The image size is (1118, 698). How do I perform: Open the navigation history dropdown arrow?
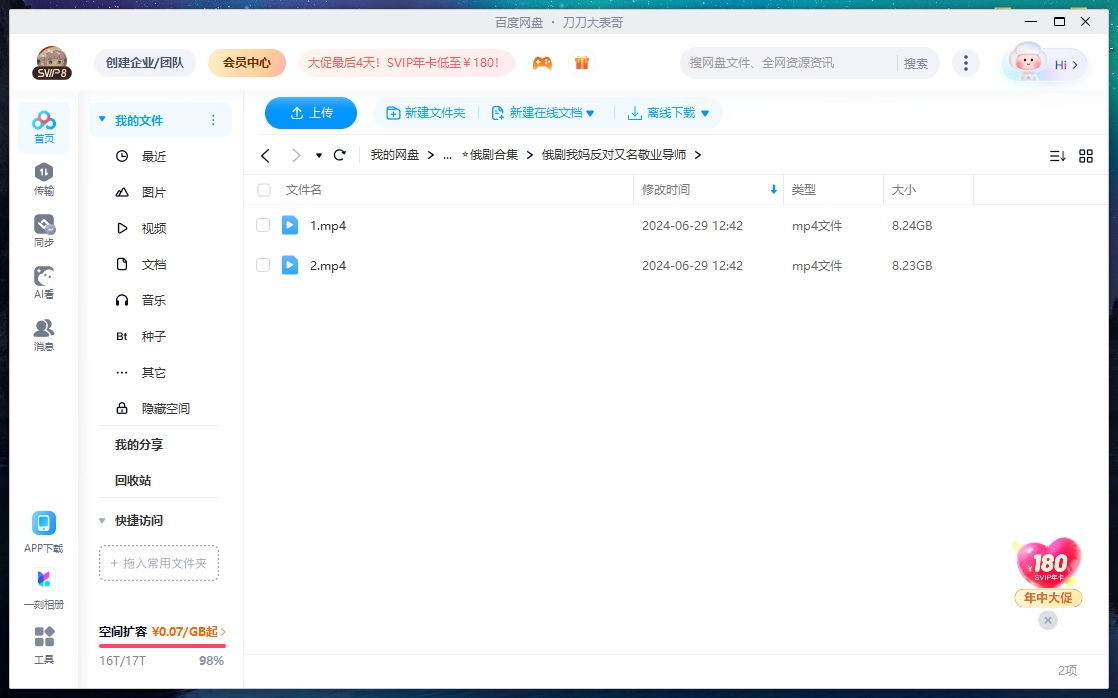(319, 155)
